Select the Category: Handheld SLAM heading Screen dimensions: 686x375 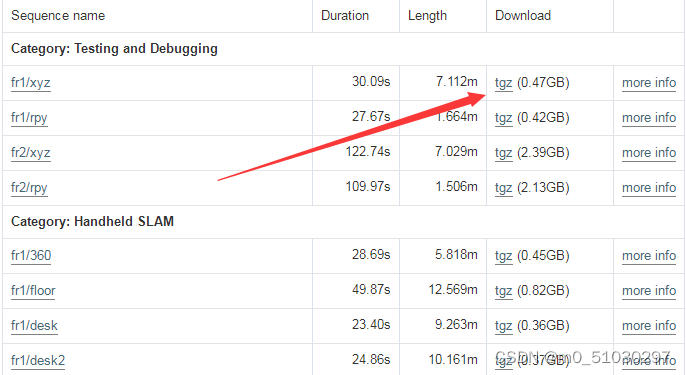pyautogui.click(x=92, y=221)
